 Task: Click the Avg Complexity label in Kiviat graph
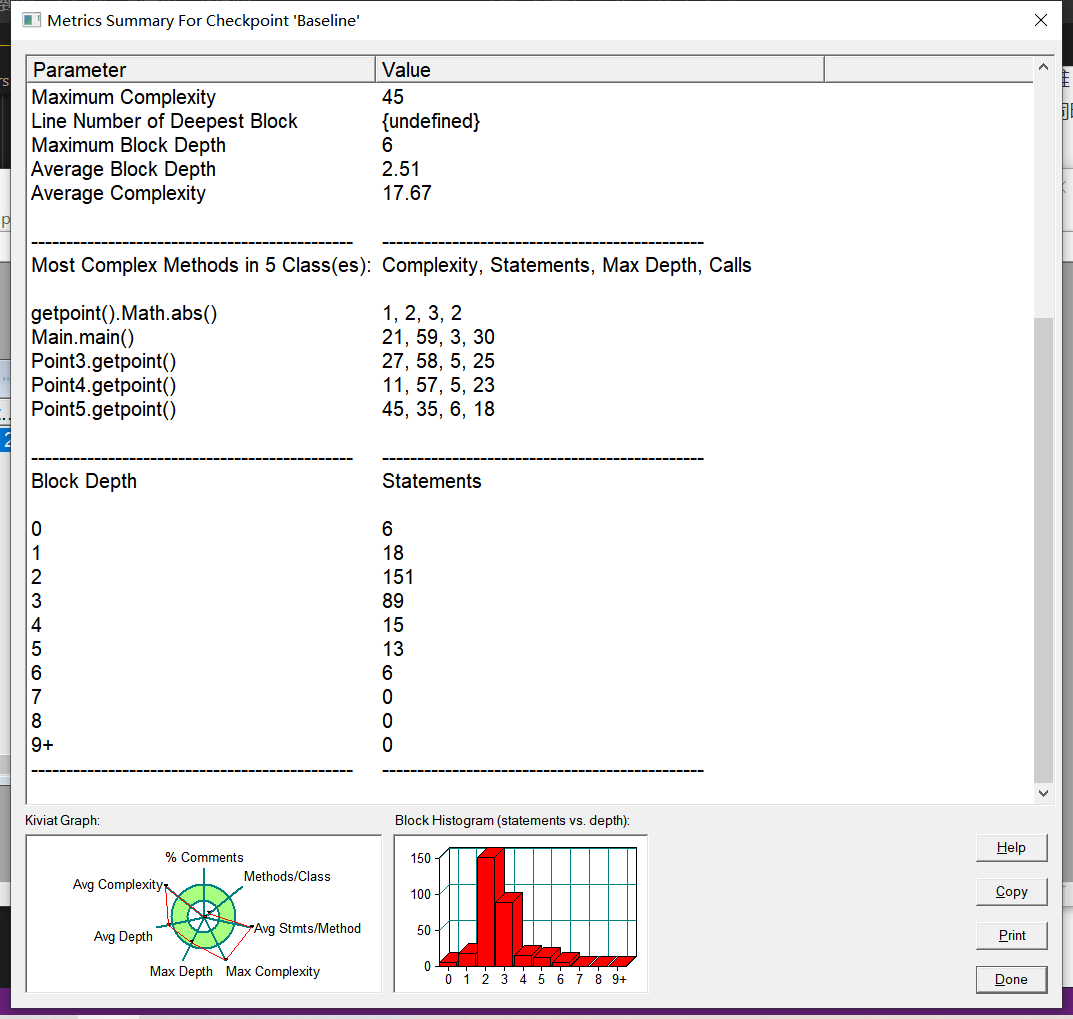click(118, 884)
